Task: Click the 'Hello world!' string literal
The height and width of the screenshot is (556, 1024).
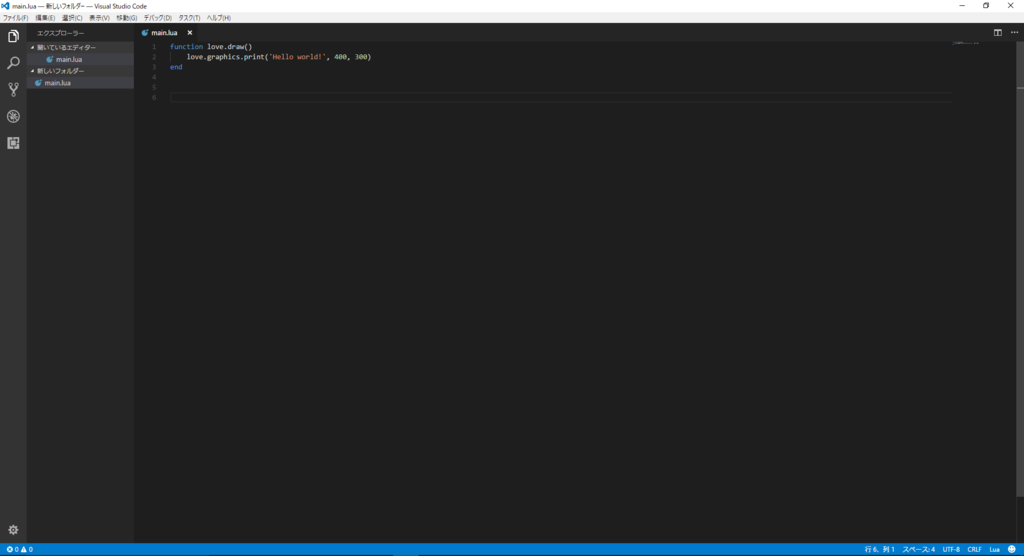Action: point(297,57)
